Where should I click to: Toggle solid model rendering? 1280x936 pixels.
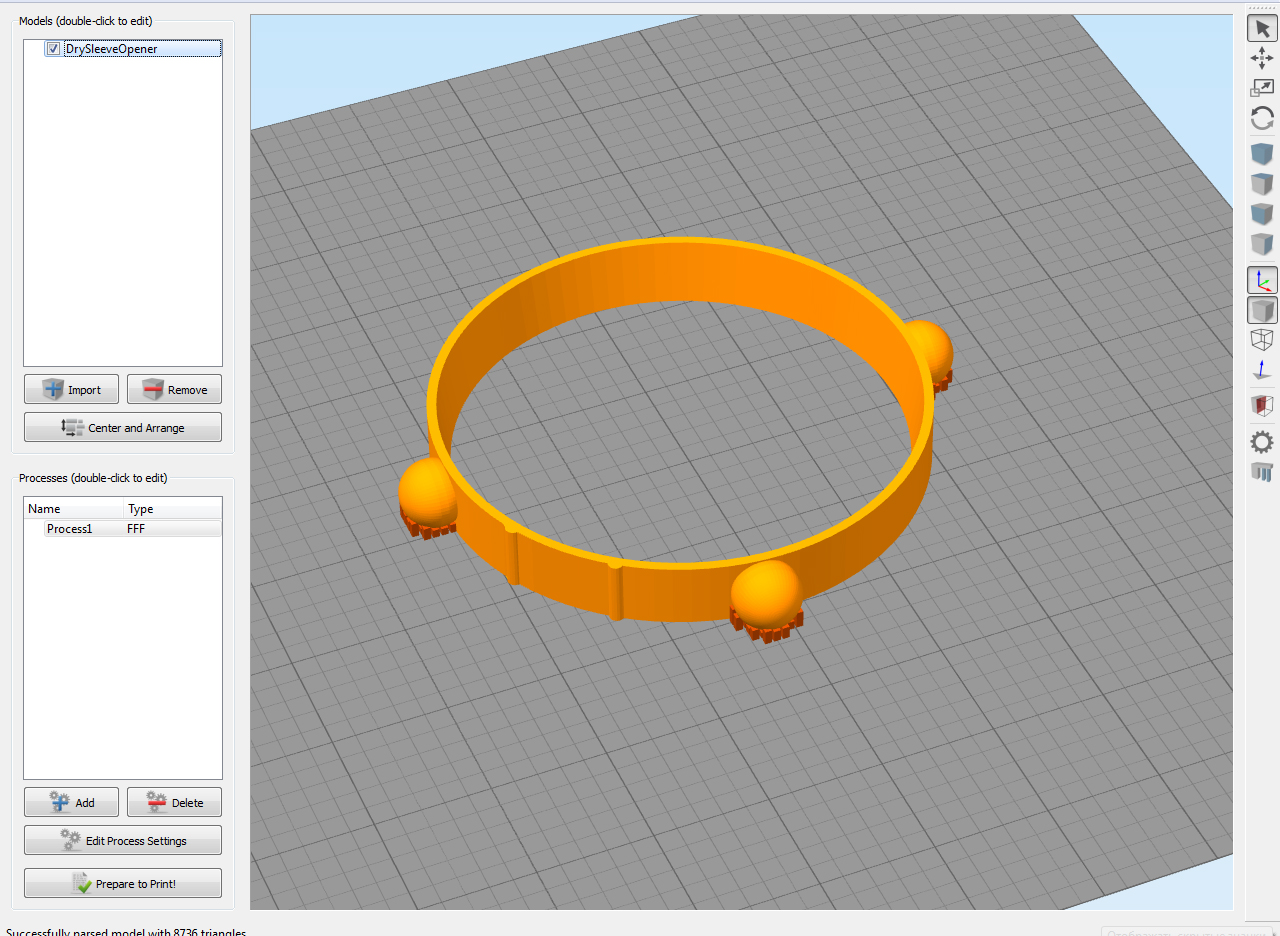tap(1262, 310)
